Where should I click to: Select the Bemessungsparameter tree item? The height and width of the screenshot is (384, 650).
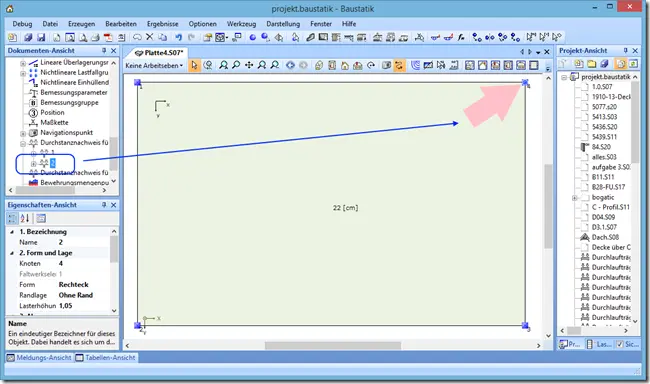(x=74, y=92)
